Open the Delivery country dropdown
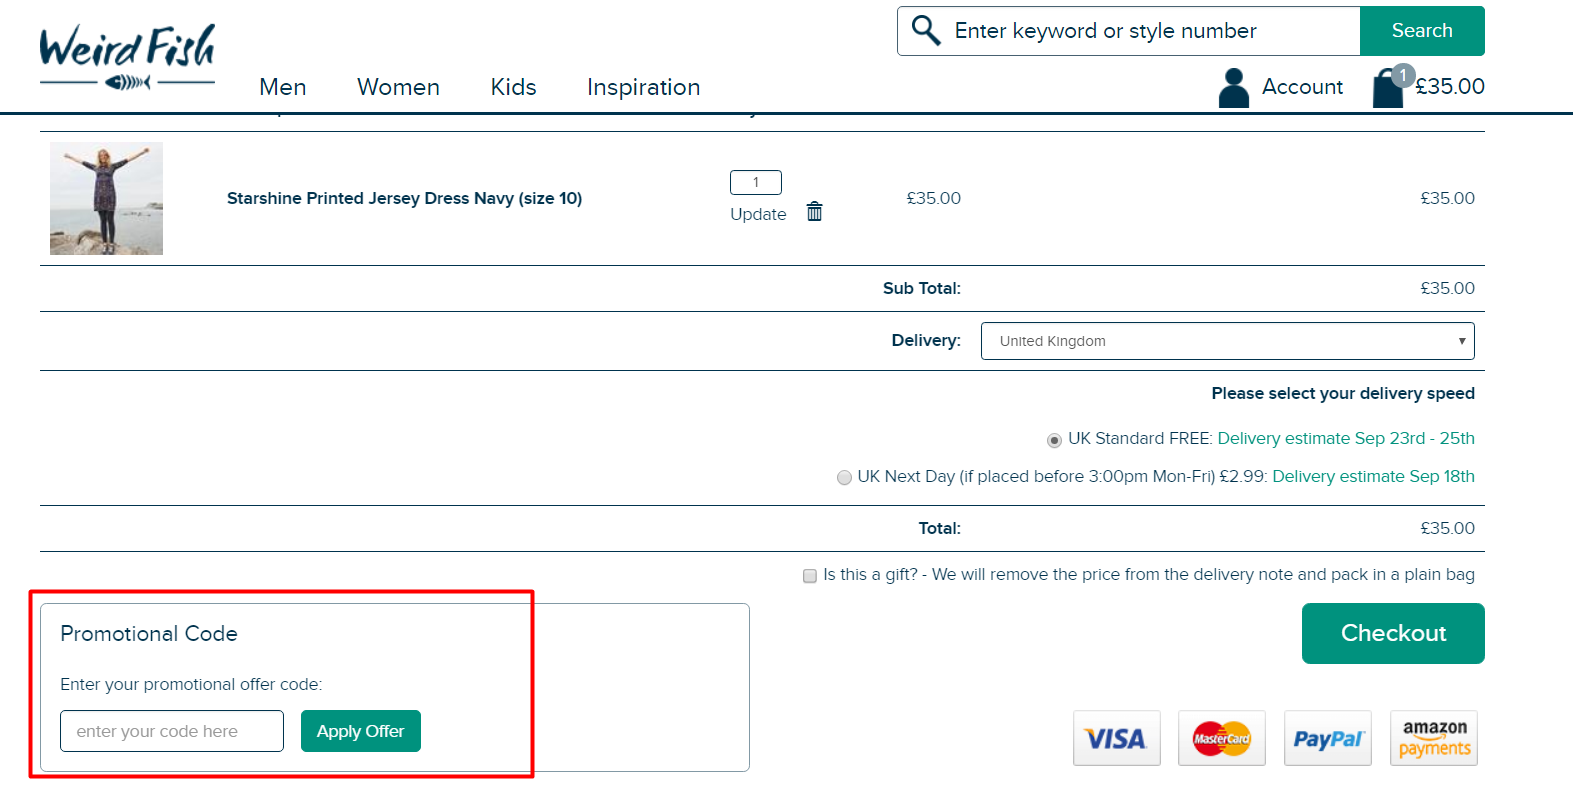Screen dimensions: 1573x810 1227,341
